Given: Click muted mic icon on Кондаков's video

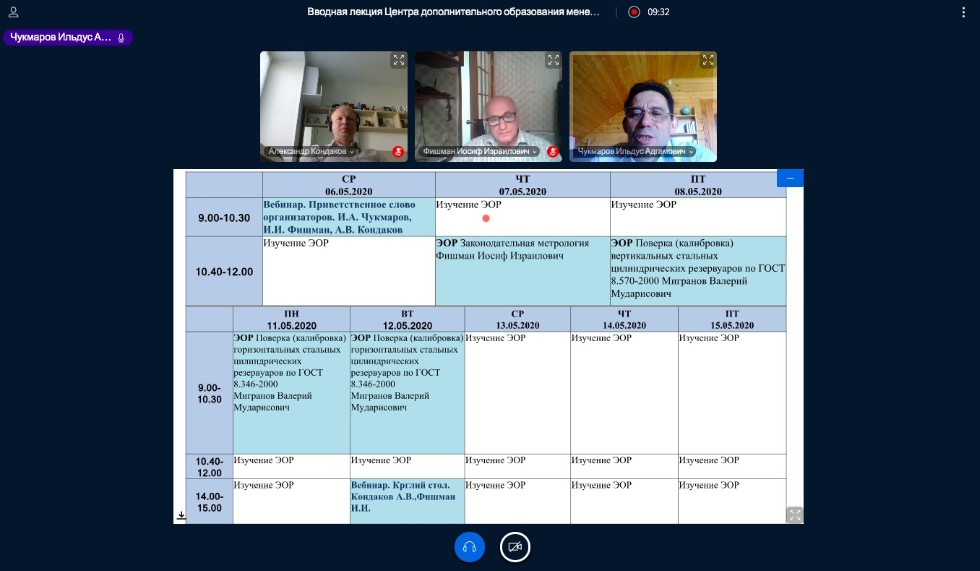Looking at the screenshot, I should click(x=398, y=152).
